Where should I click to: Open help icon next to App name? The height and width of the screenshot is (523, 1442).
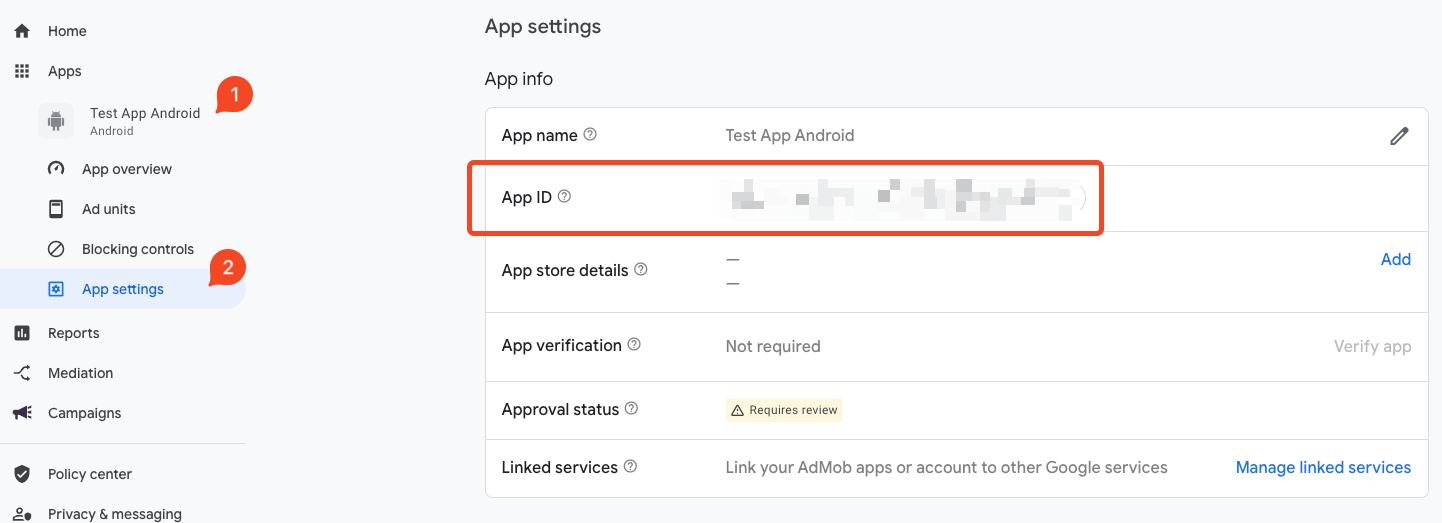coord(590,134)
